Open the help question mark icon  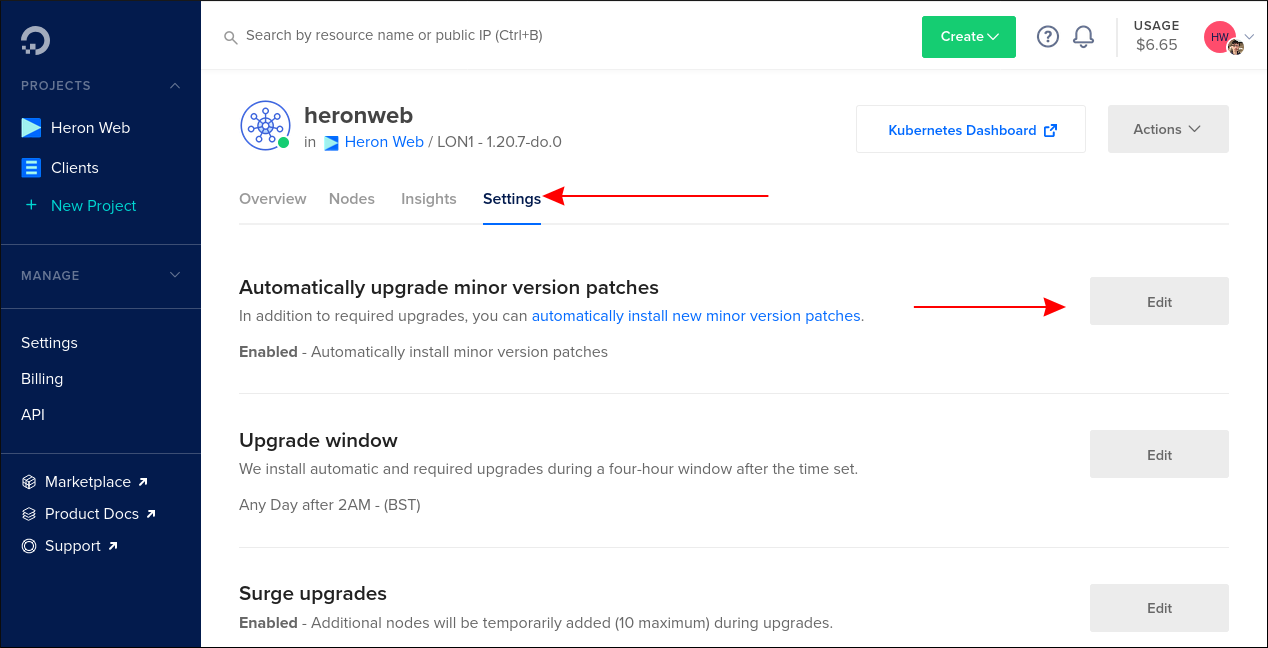[x=1047, y=36]
